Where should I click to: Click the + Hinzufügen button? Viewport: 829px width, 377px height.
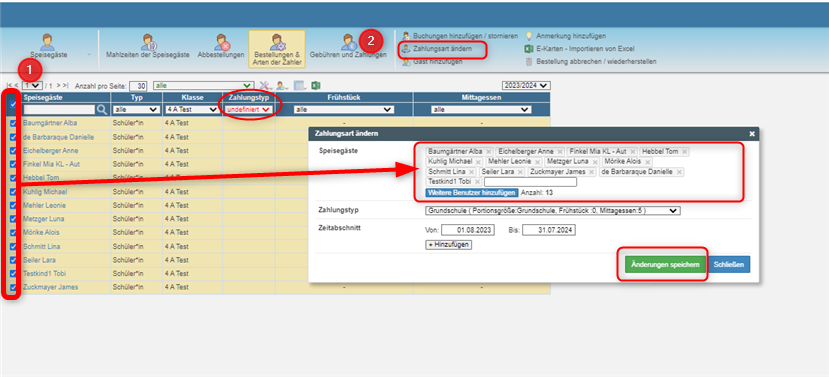click(x=448, y=245)
